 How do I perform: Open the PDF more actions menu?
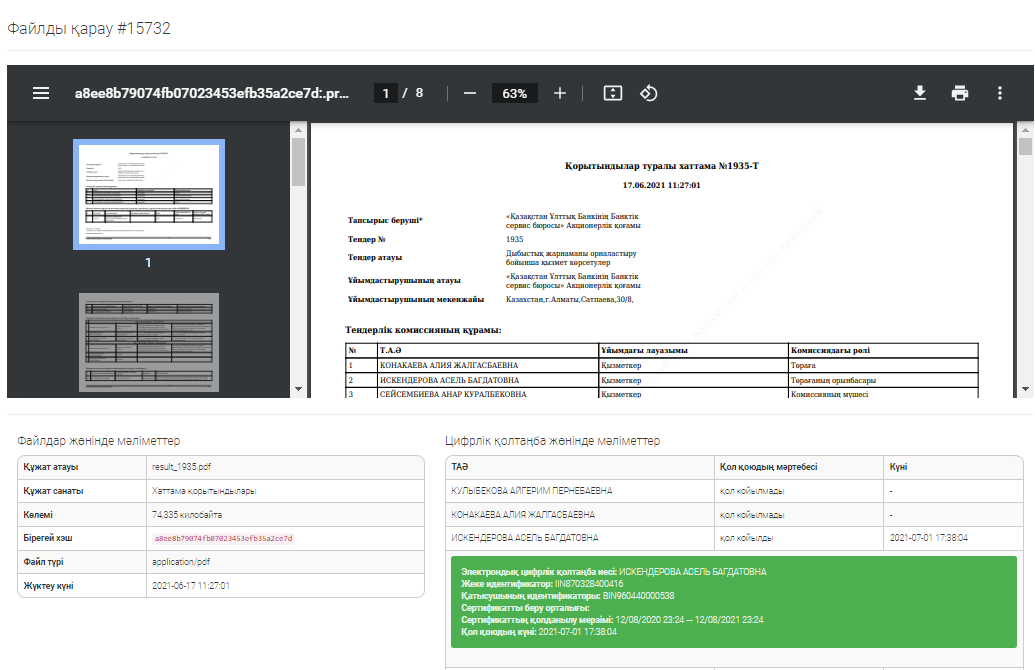pos(999,93)
